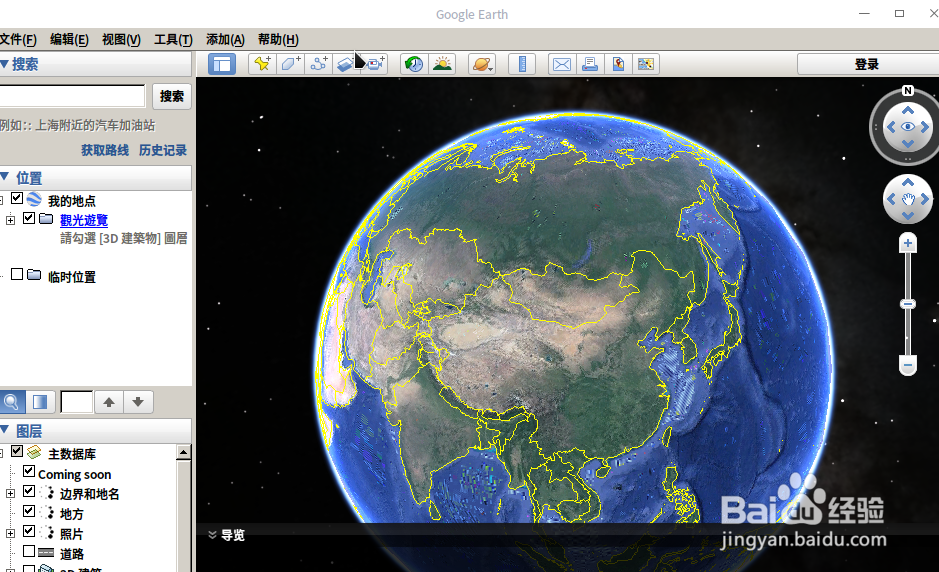This screenshot has width=939, height=572.
Task: Click the search magnifier icon under Places
Action: tap(12, 402)
